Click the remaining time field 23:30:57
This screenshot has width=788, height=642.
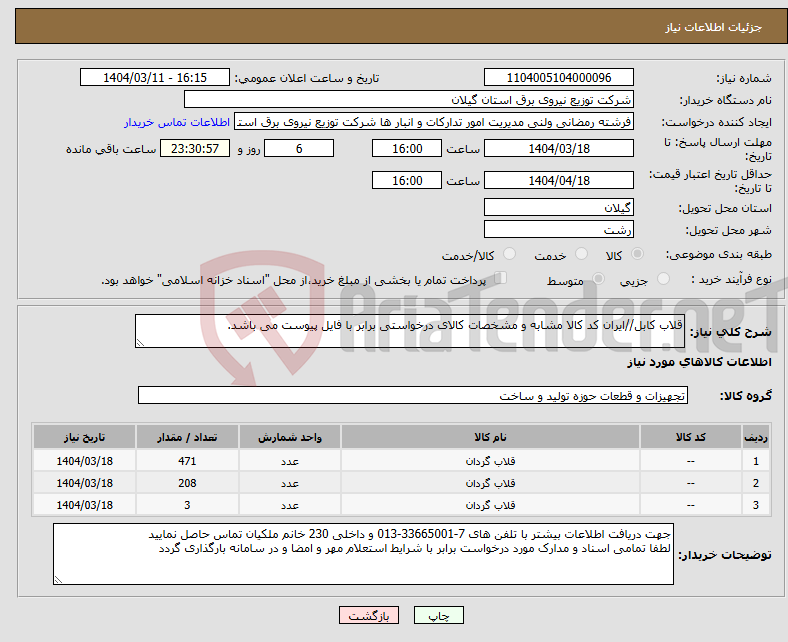coord(195,148)
